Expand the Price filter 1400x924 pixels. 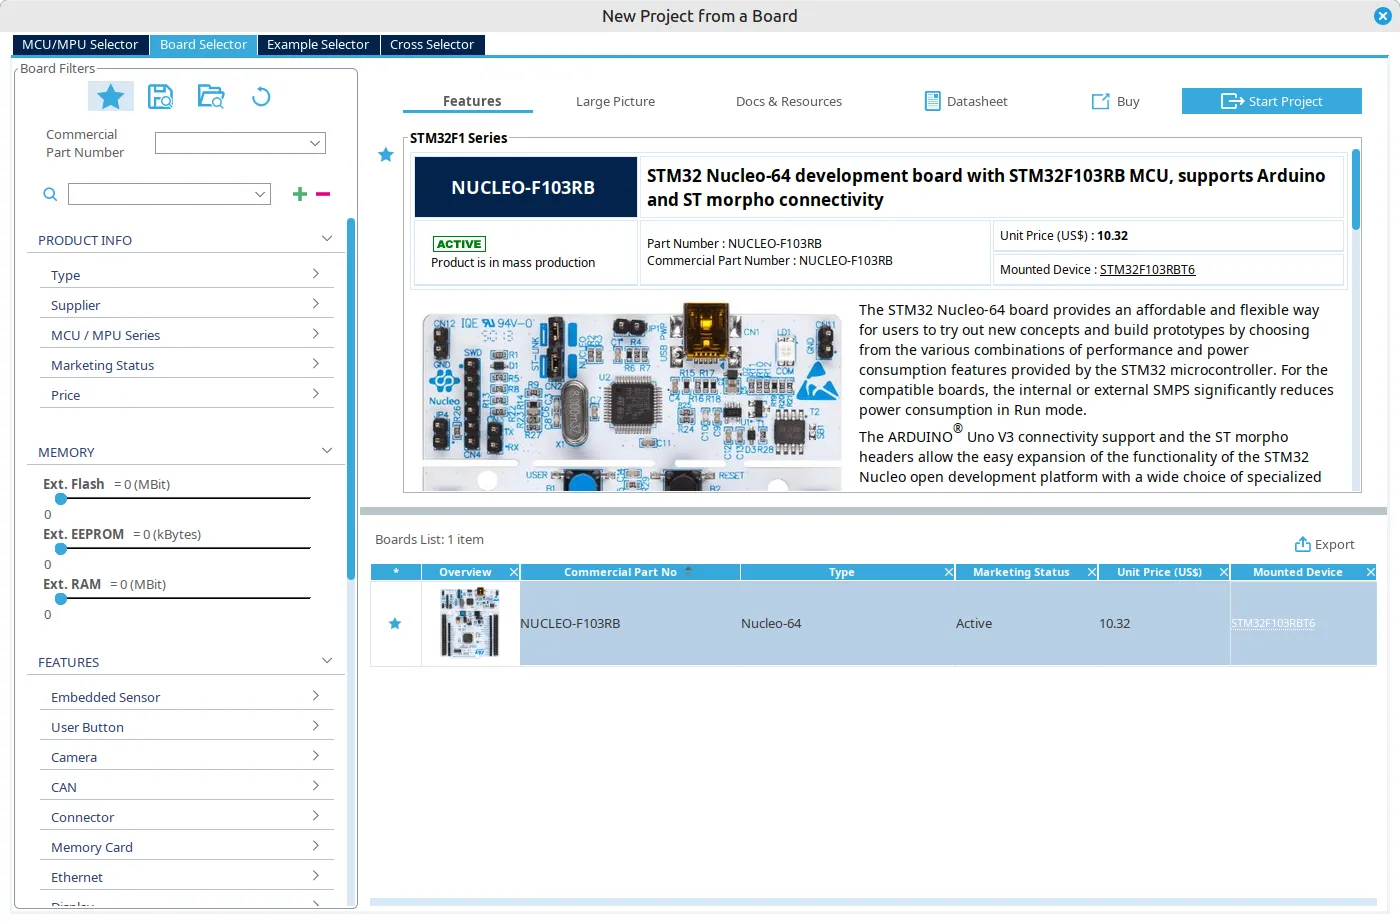(315, 394)
